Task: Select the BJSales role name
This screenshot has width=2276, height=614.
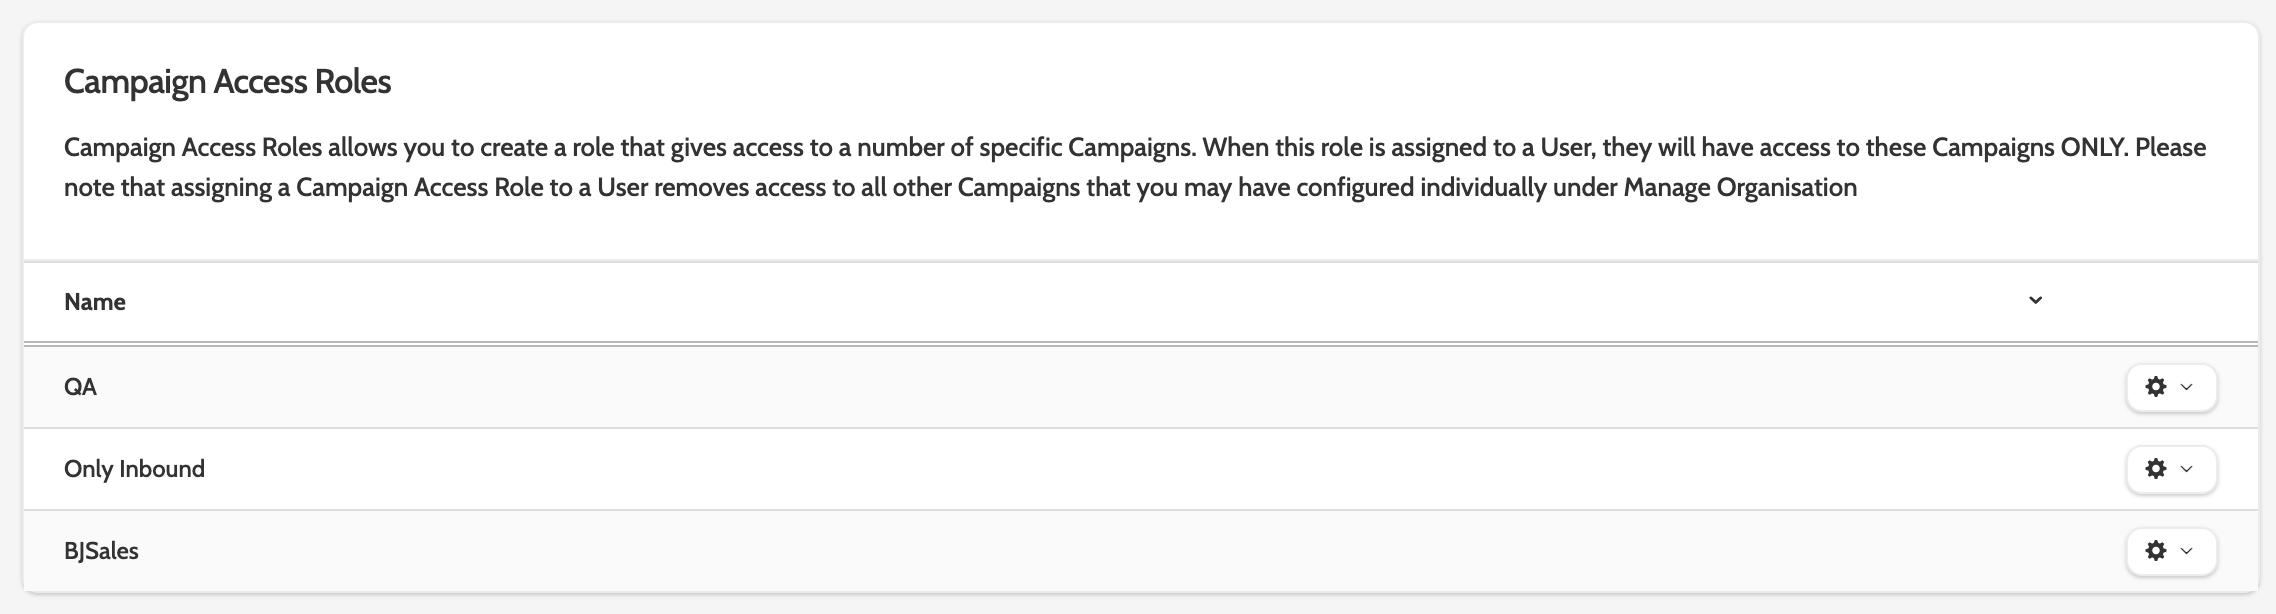Action: [101, 551]
